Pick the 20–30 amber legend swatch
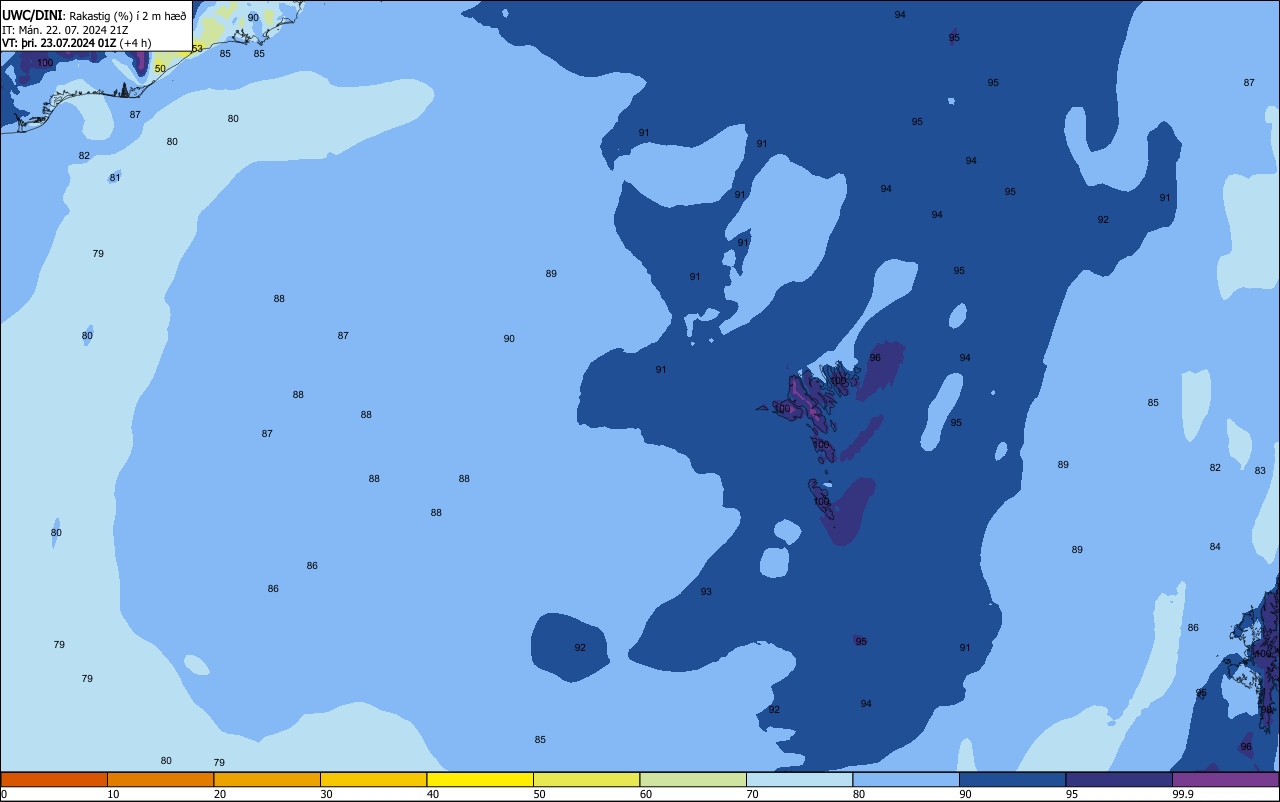 coord(267,779)
